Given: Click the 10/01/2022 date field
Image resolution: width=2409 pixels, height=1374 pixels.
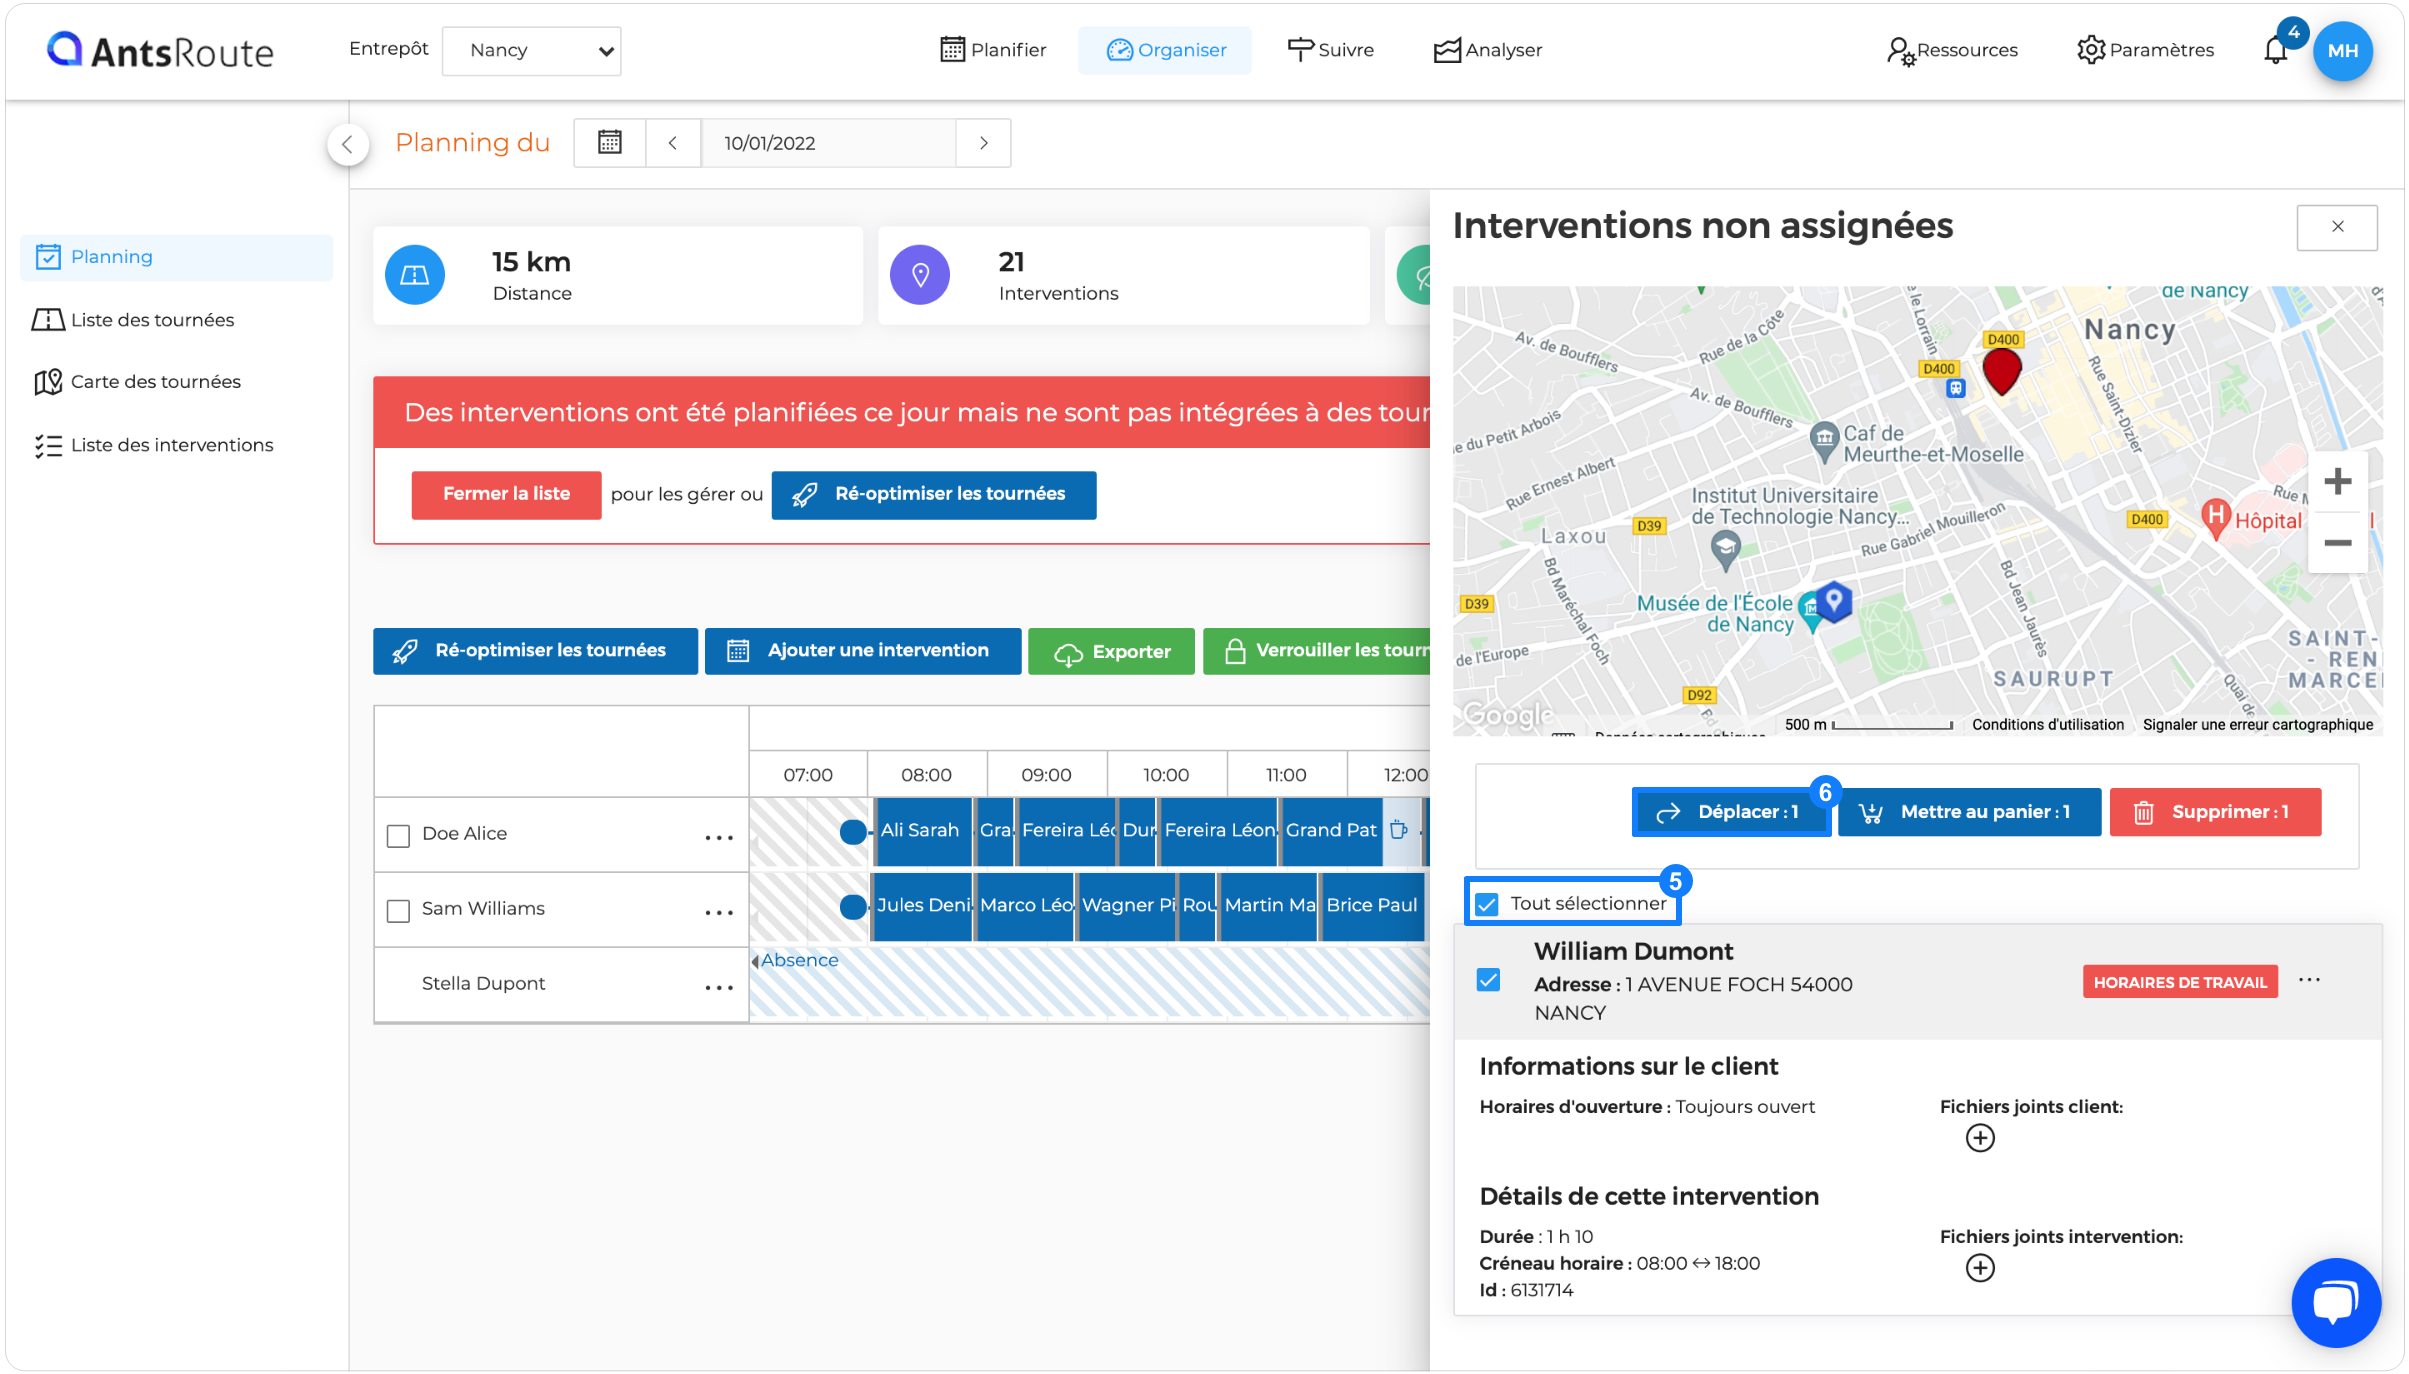Looking at the screenshot, I should (828, 143).
